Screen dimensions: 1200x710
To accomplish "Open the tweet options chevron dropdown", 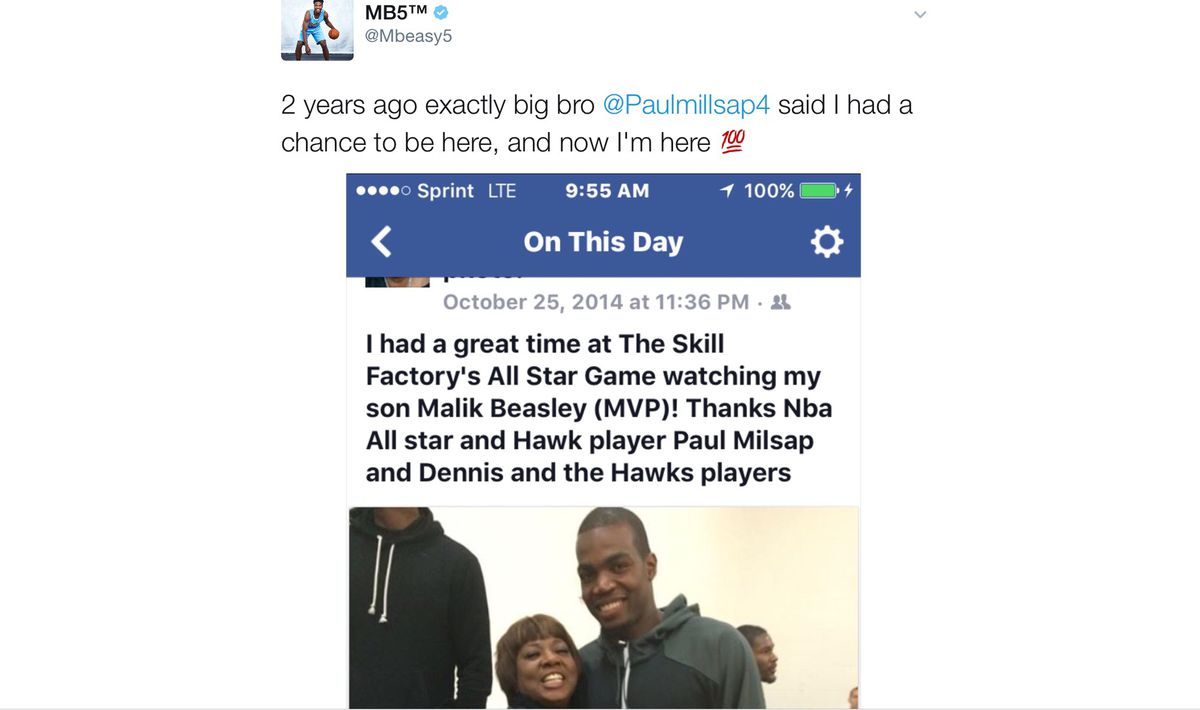I will click(921, 15).
